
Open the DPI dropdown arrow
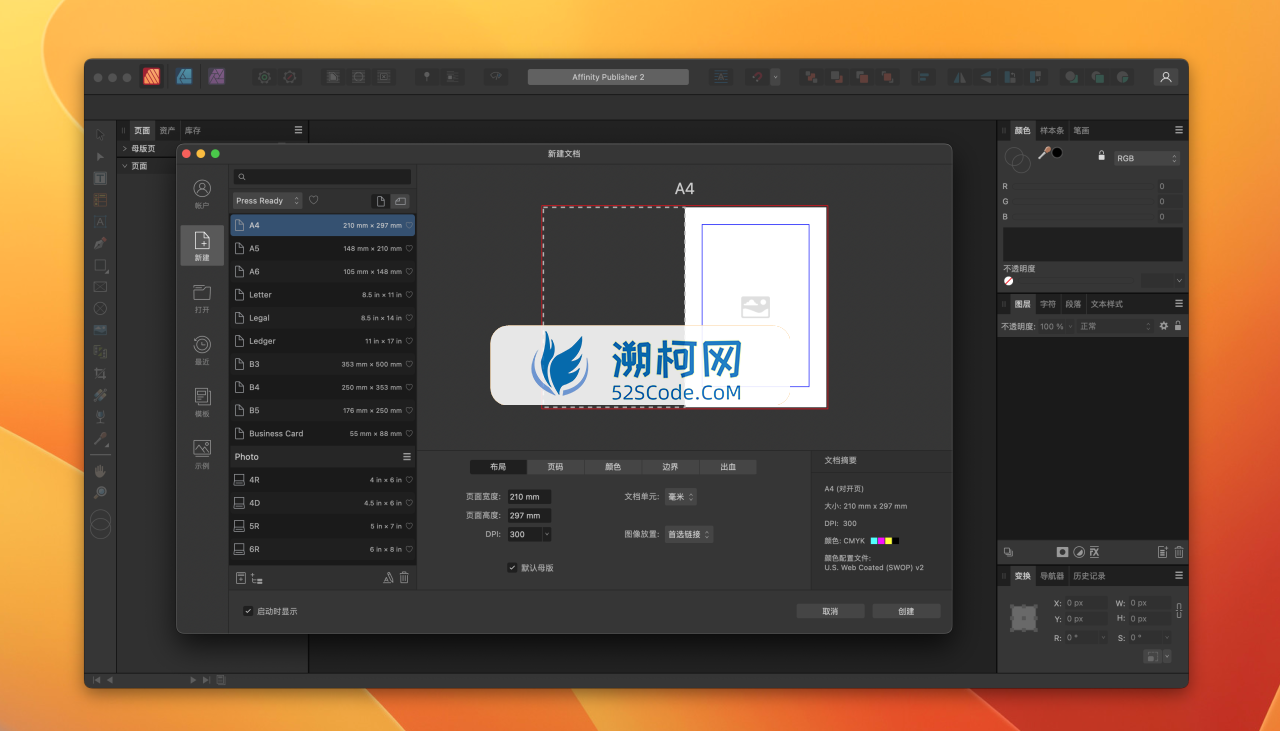pyautogui.click(x=546, y=534)
